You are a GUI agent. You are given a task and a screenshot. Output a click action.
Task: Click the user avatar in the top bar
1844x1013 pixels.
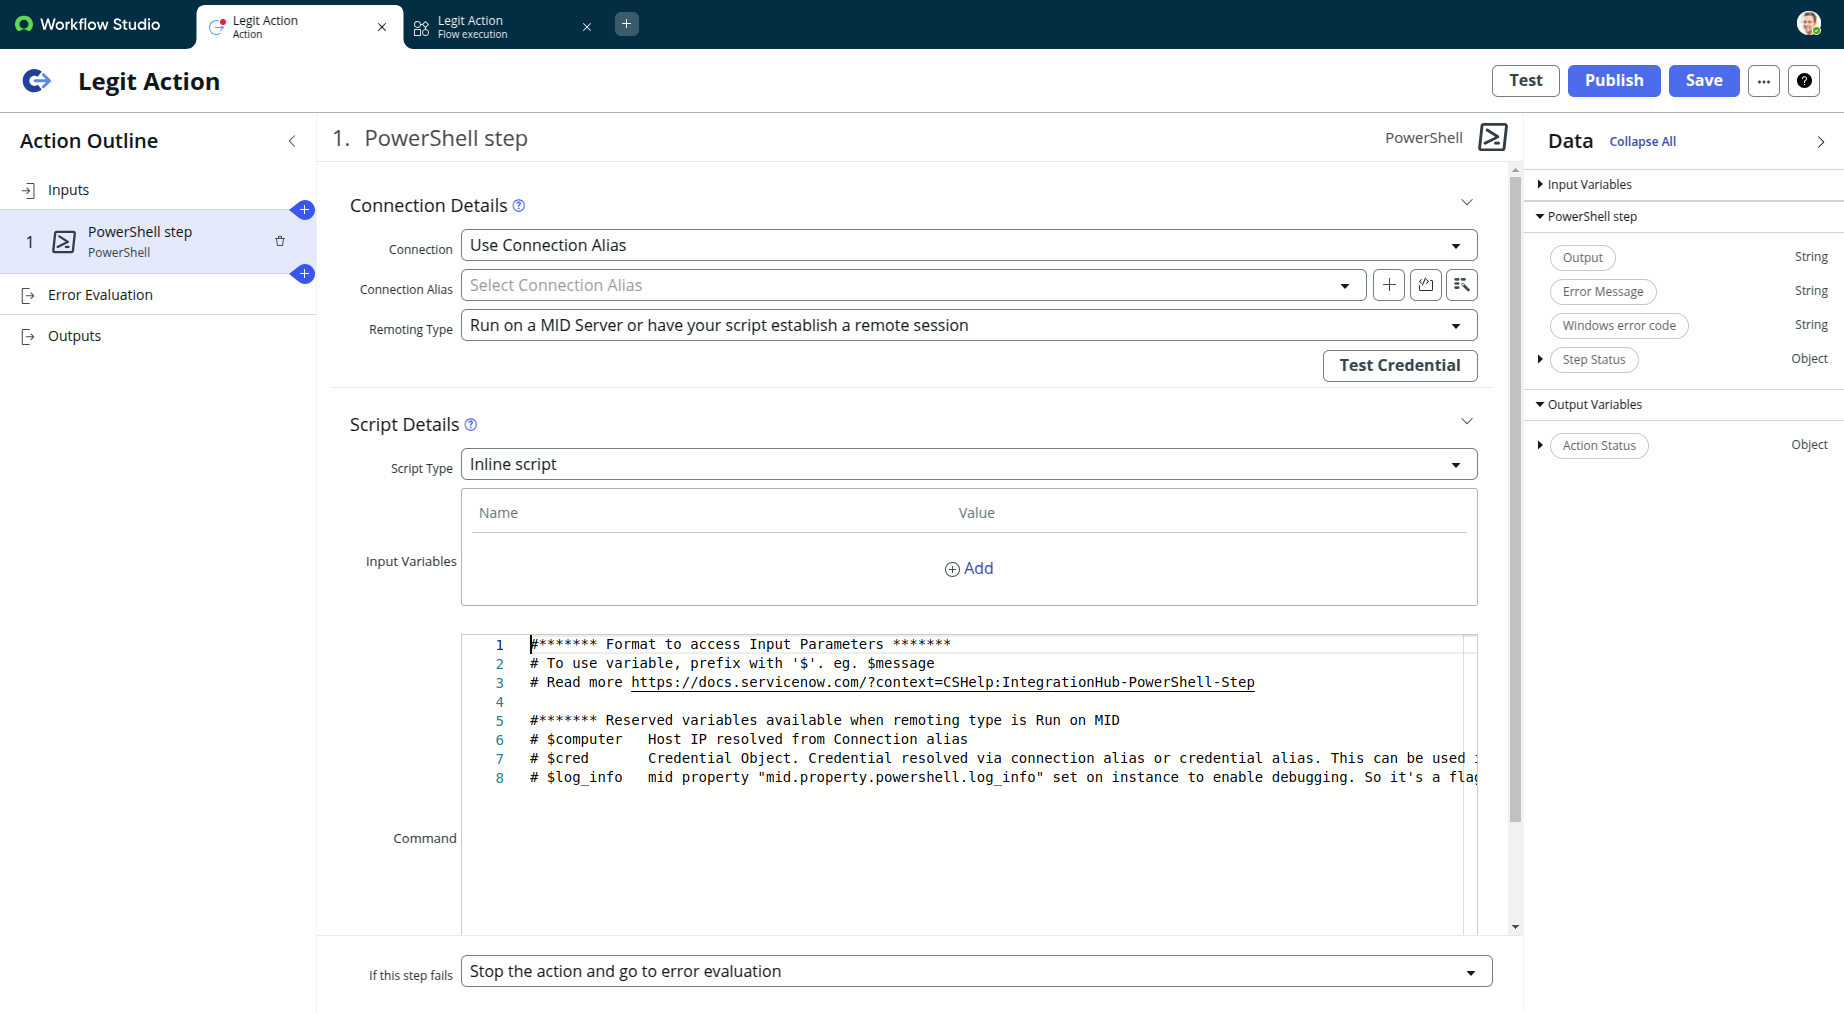click(1809, 22)
